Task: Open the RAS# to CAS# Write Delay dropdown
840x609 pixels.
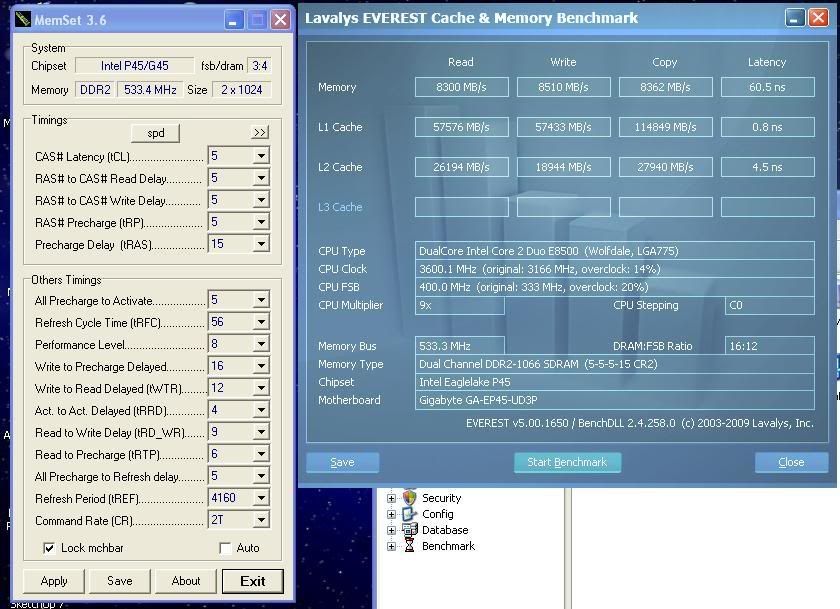Action: point(261,200)
